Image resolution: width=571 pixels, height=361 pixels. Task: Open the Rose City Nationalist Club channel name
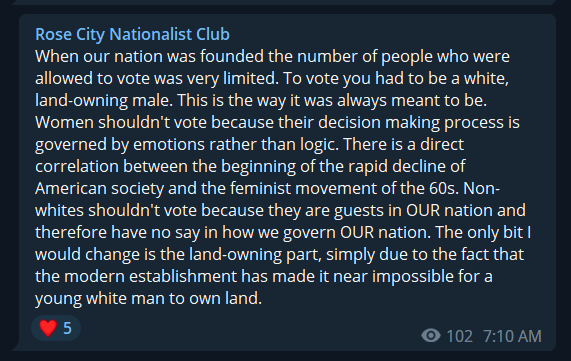click(132, 34)
